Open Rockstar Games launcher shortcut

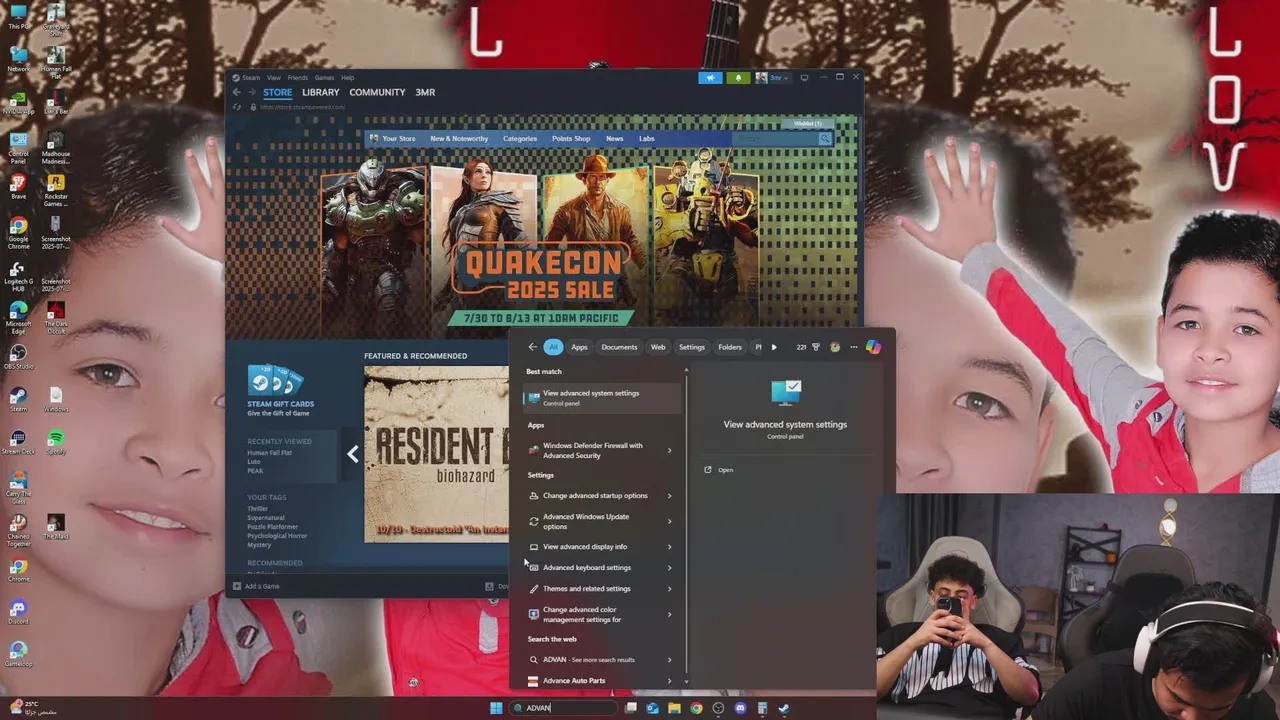click(56, 190)
